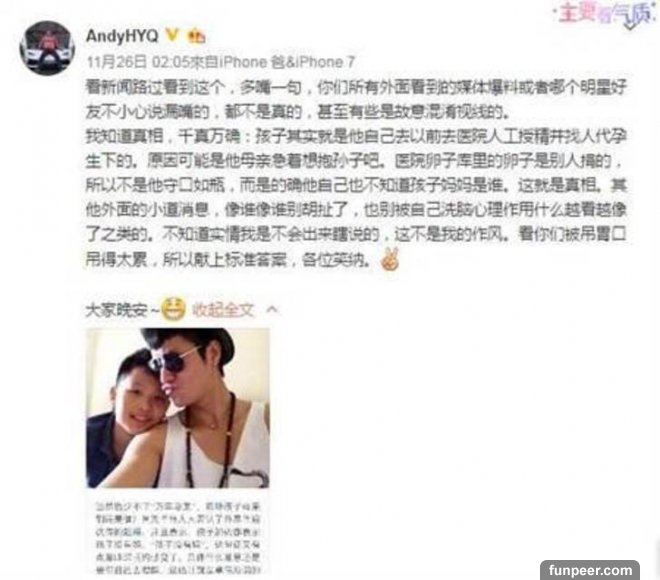Click the up chevron beside 收起全文

pos(272,310)
